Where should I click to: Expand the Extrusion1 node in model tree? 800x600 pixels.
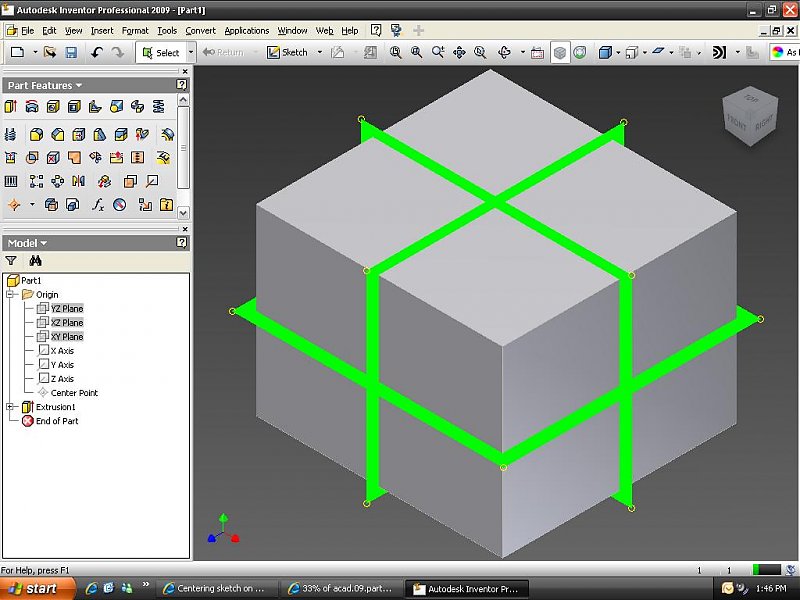click(10, 407)
